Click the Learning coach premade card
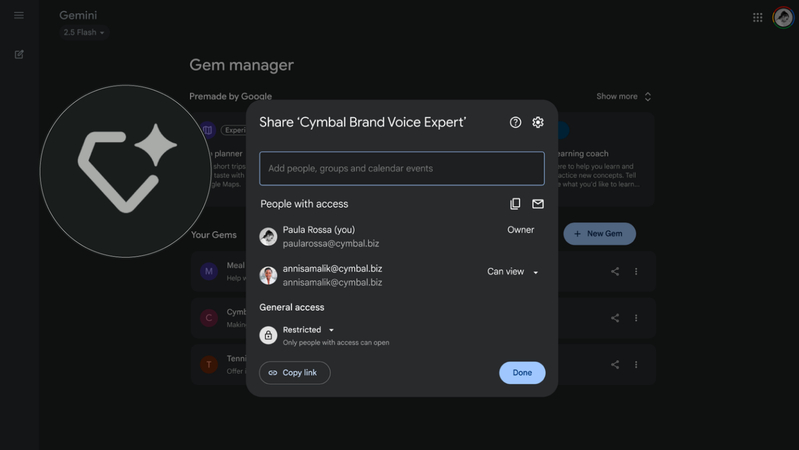The height and width of the screenshot is (450, 799). coord(604,159)
